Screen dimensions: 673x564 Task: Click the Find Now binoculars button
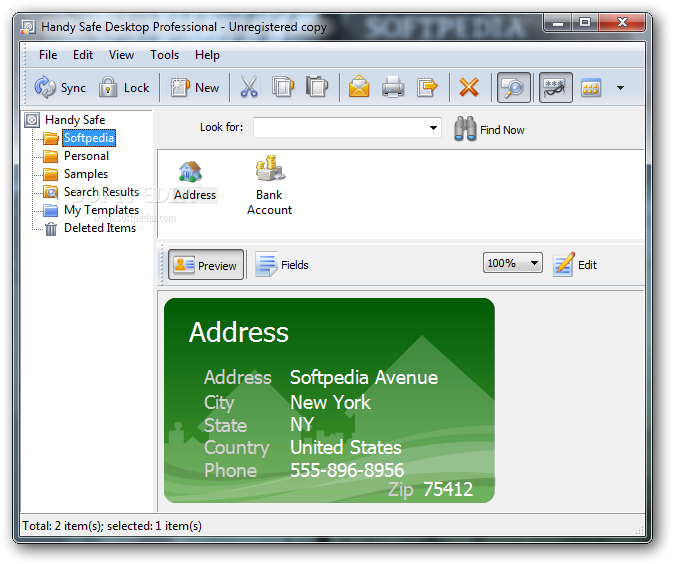pyautogui.click(x=489, y=129)
